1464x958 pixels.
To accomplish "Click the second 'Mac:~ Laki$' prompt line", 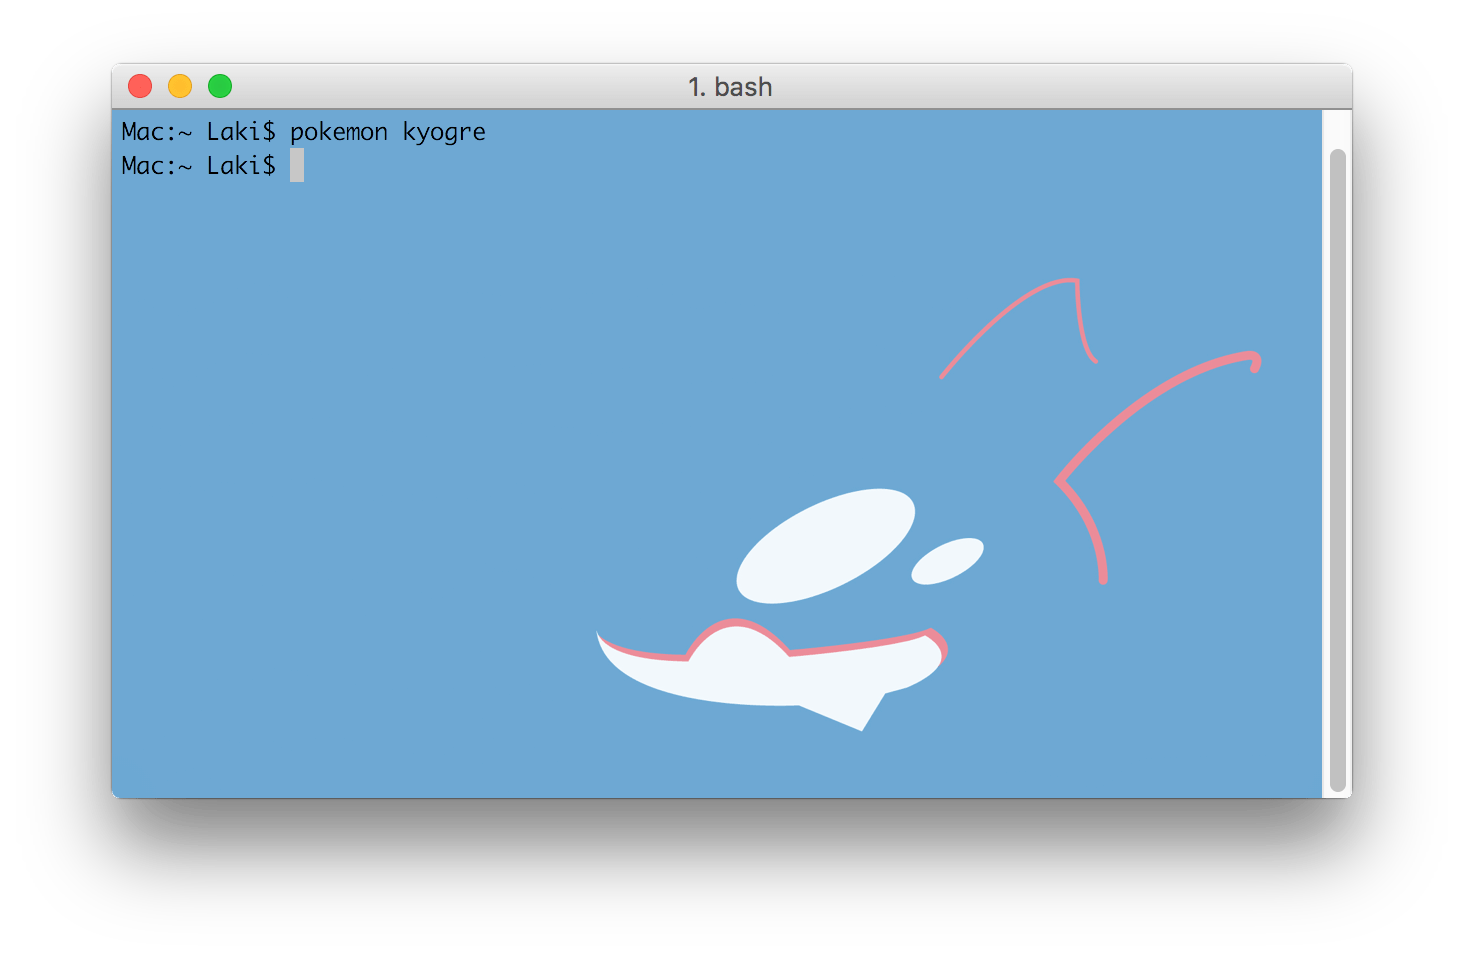I will click(x=198, y=166).
